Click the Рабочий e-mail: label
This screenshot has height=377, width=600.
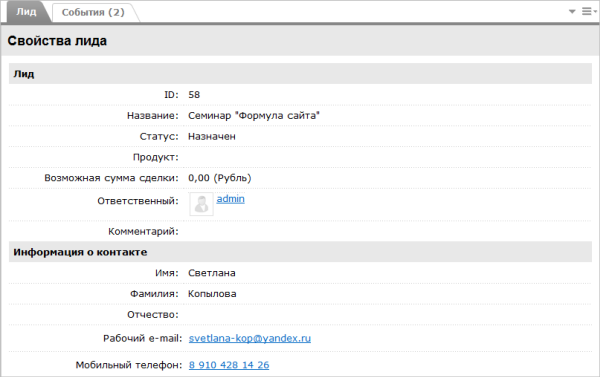point(143,338)
